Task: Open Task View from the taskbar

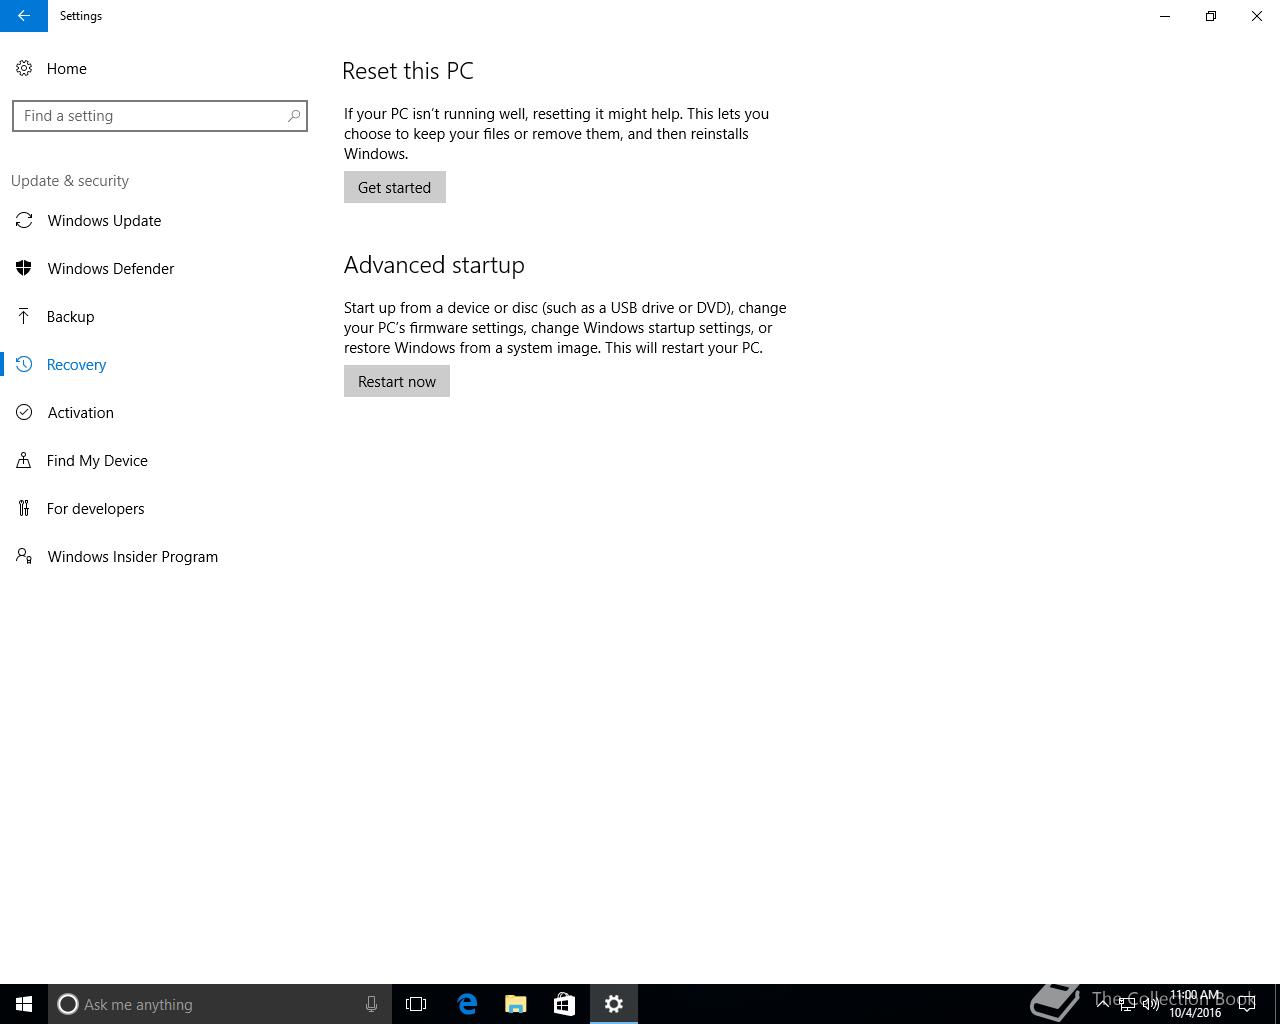Action: 416,1004
